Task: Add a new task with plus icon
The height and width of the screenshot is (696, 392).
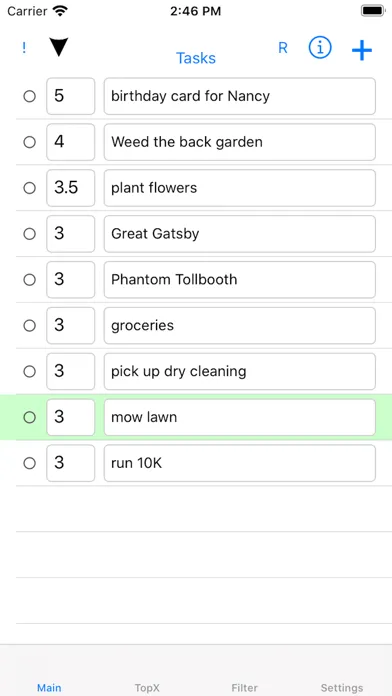Action: pos(362,50)
